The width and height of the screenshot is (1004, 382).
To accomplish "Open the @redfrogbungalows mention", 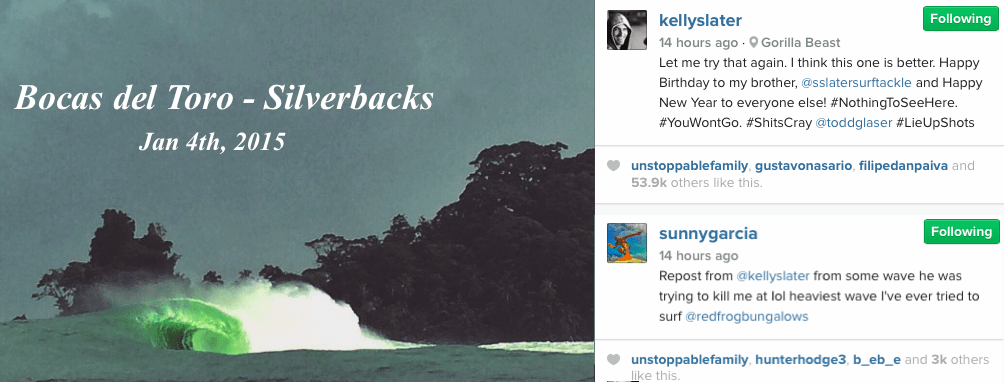I will coord(747,316).
